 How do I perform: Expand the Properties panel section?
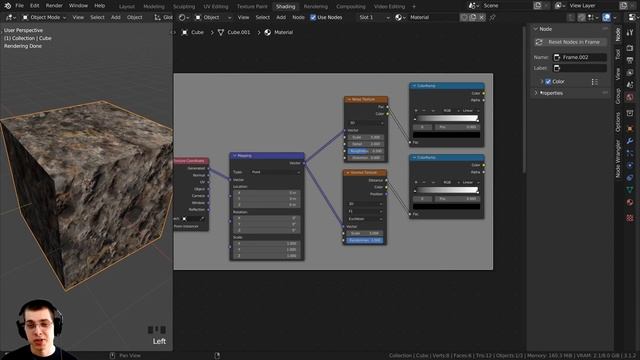point(536,93)
